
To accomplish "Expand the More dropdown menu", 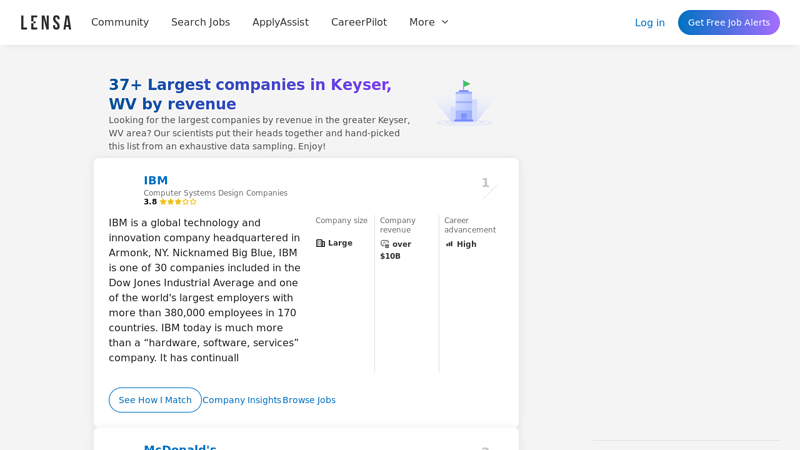I will coord(429,22).
